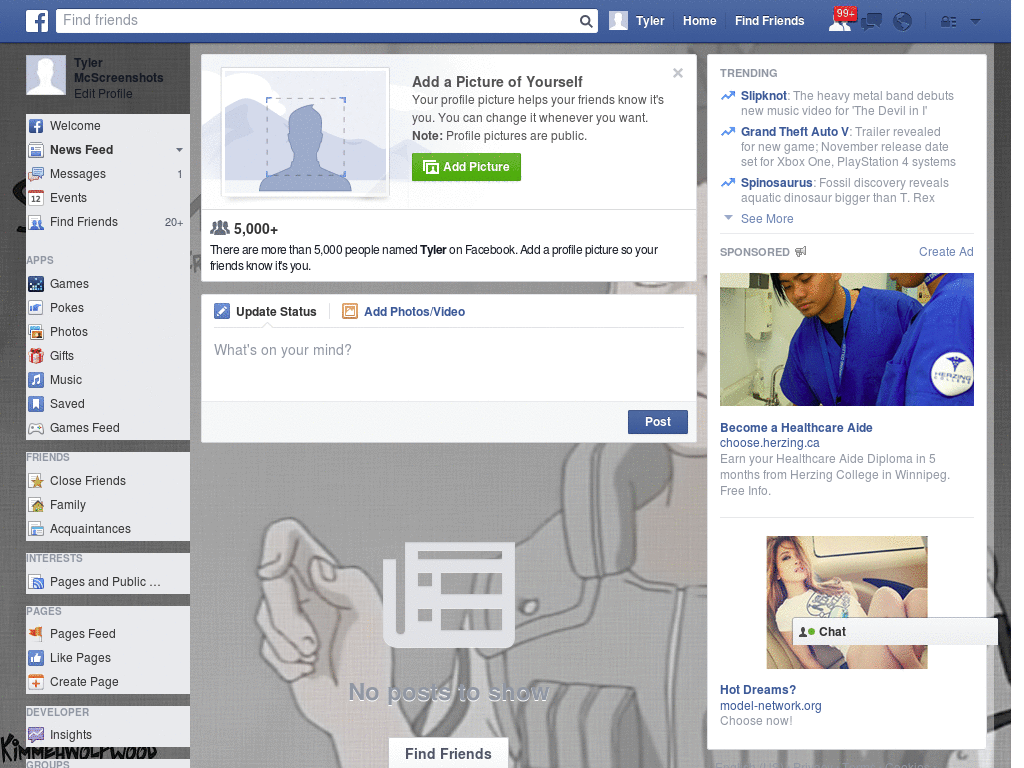Click the profile picture placeholder thumbnail
This screenshot has height=768, width=1024.
(306, 132)
